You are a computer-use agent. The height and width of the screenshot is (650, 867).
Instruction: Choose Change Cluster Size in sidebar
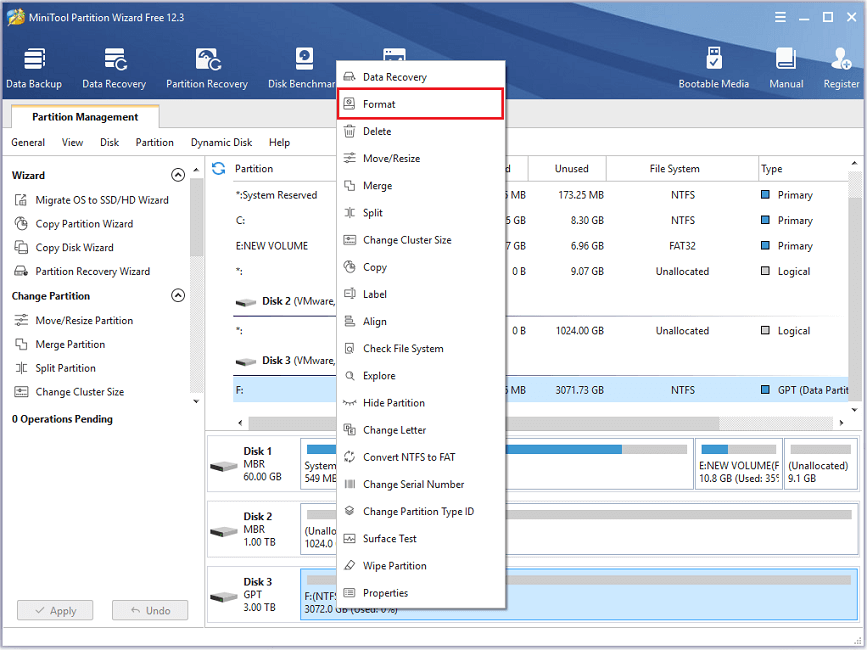[69, 392]
